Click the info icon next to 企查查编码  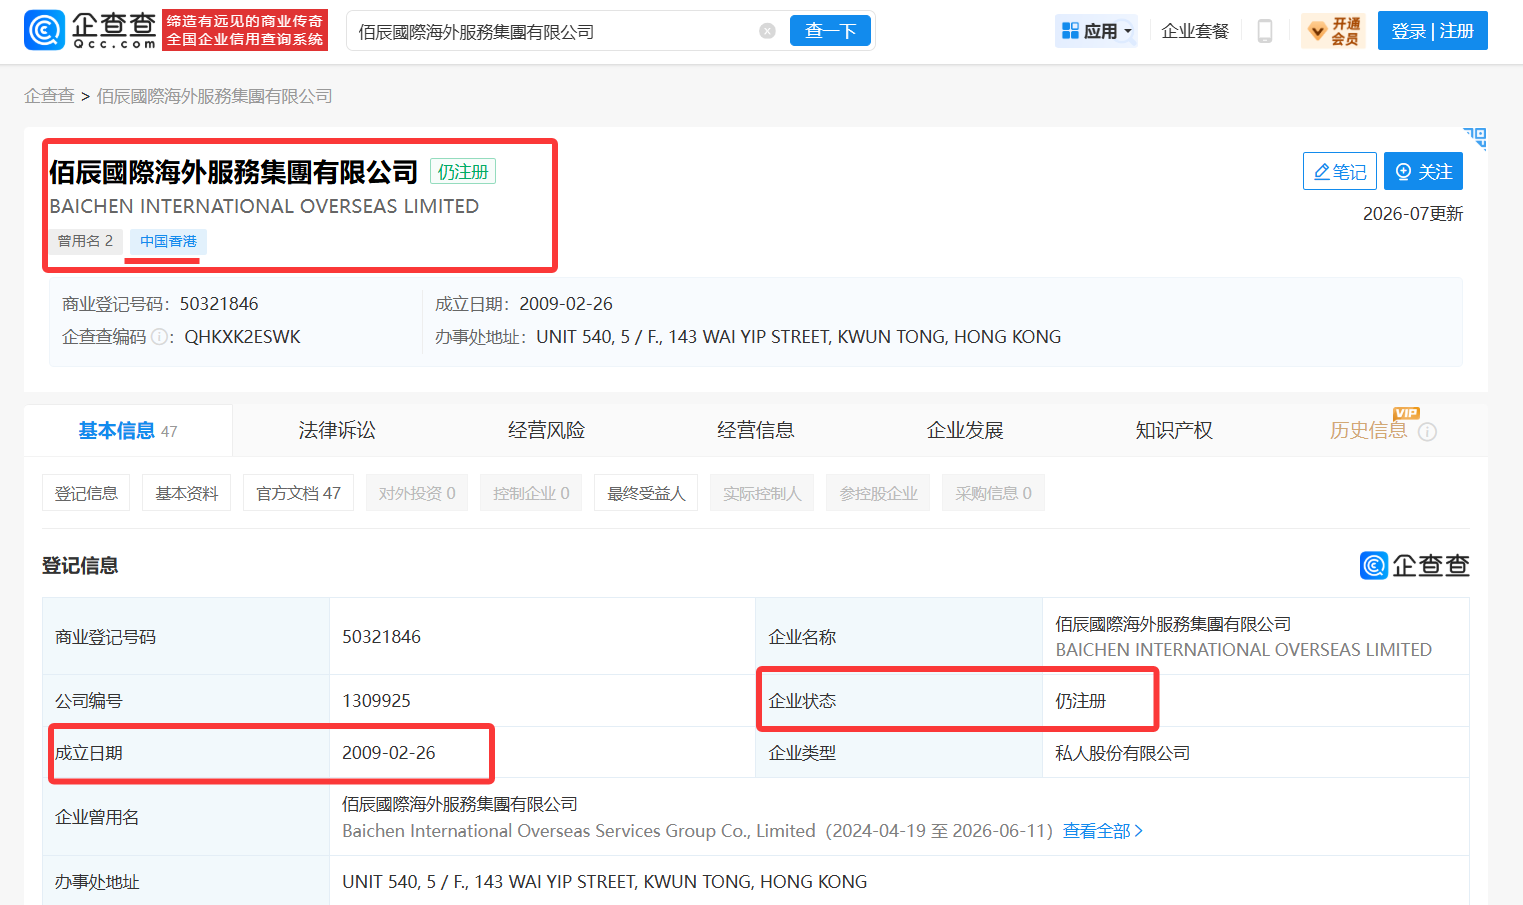pyautogui.click(x=159, y=337)
